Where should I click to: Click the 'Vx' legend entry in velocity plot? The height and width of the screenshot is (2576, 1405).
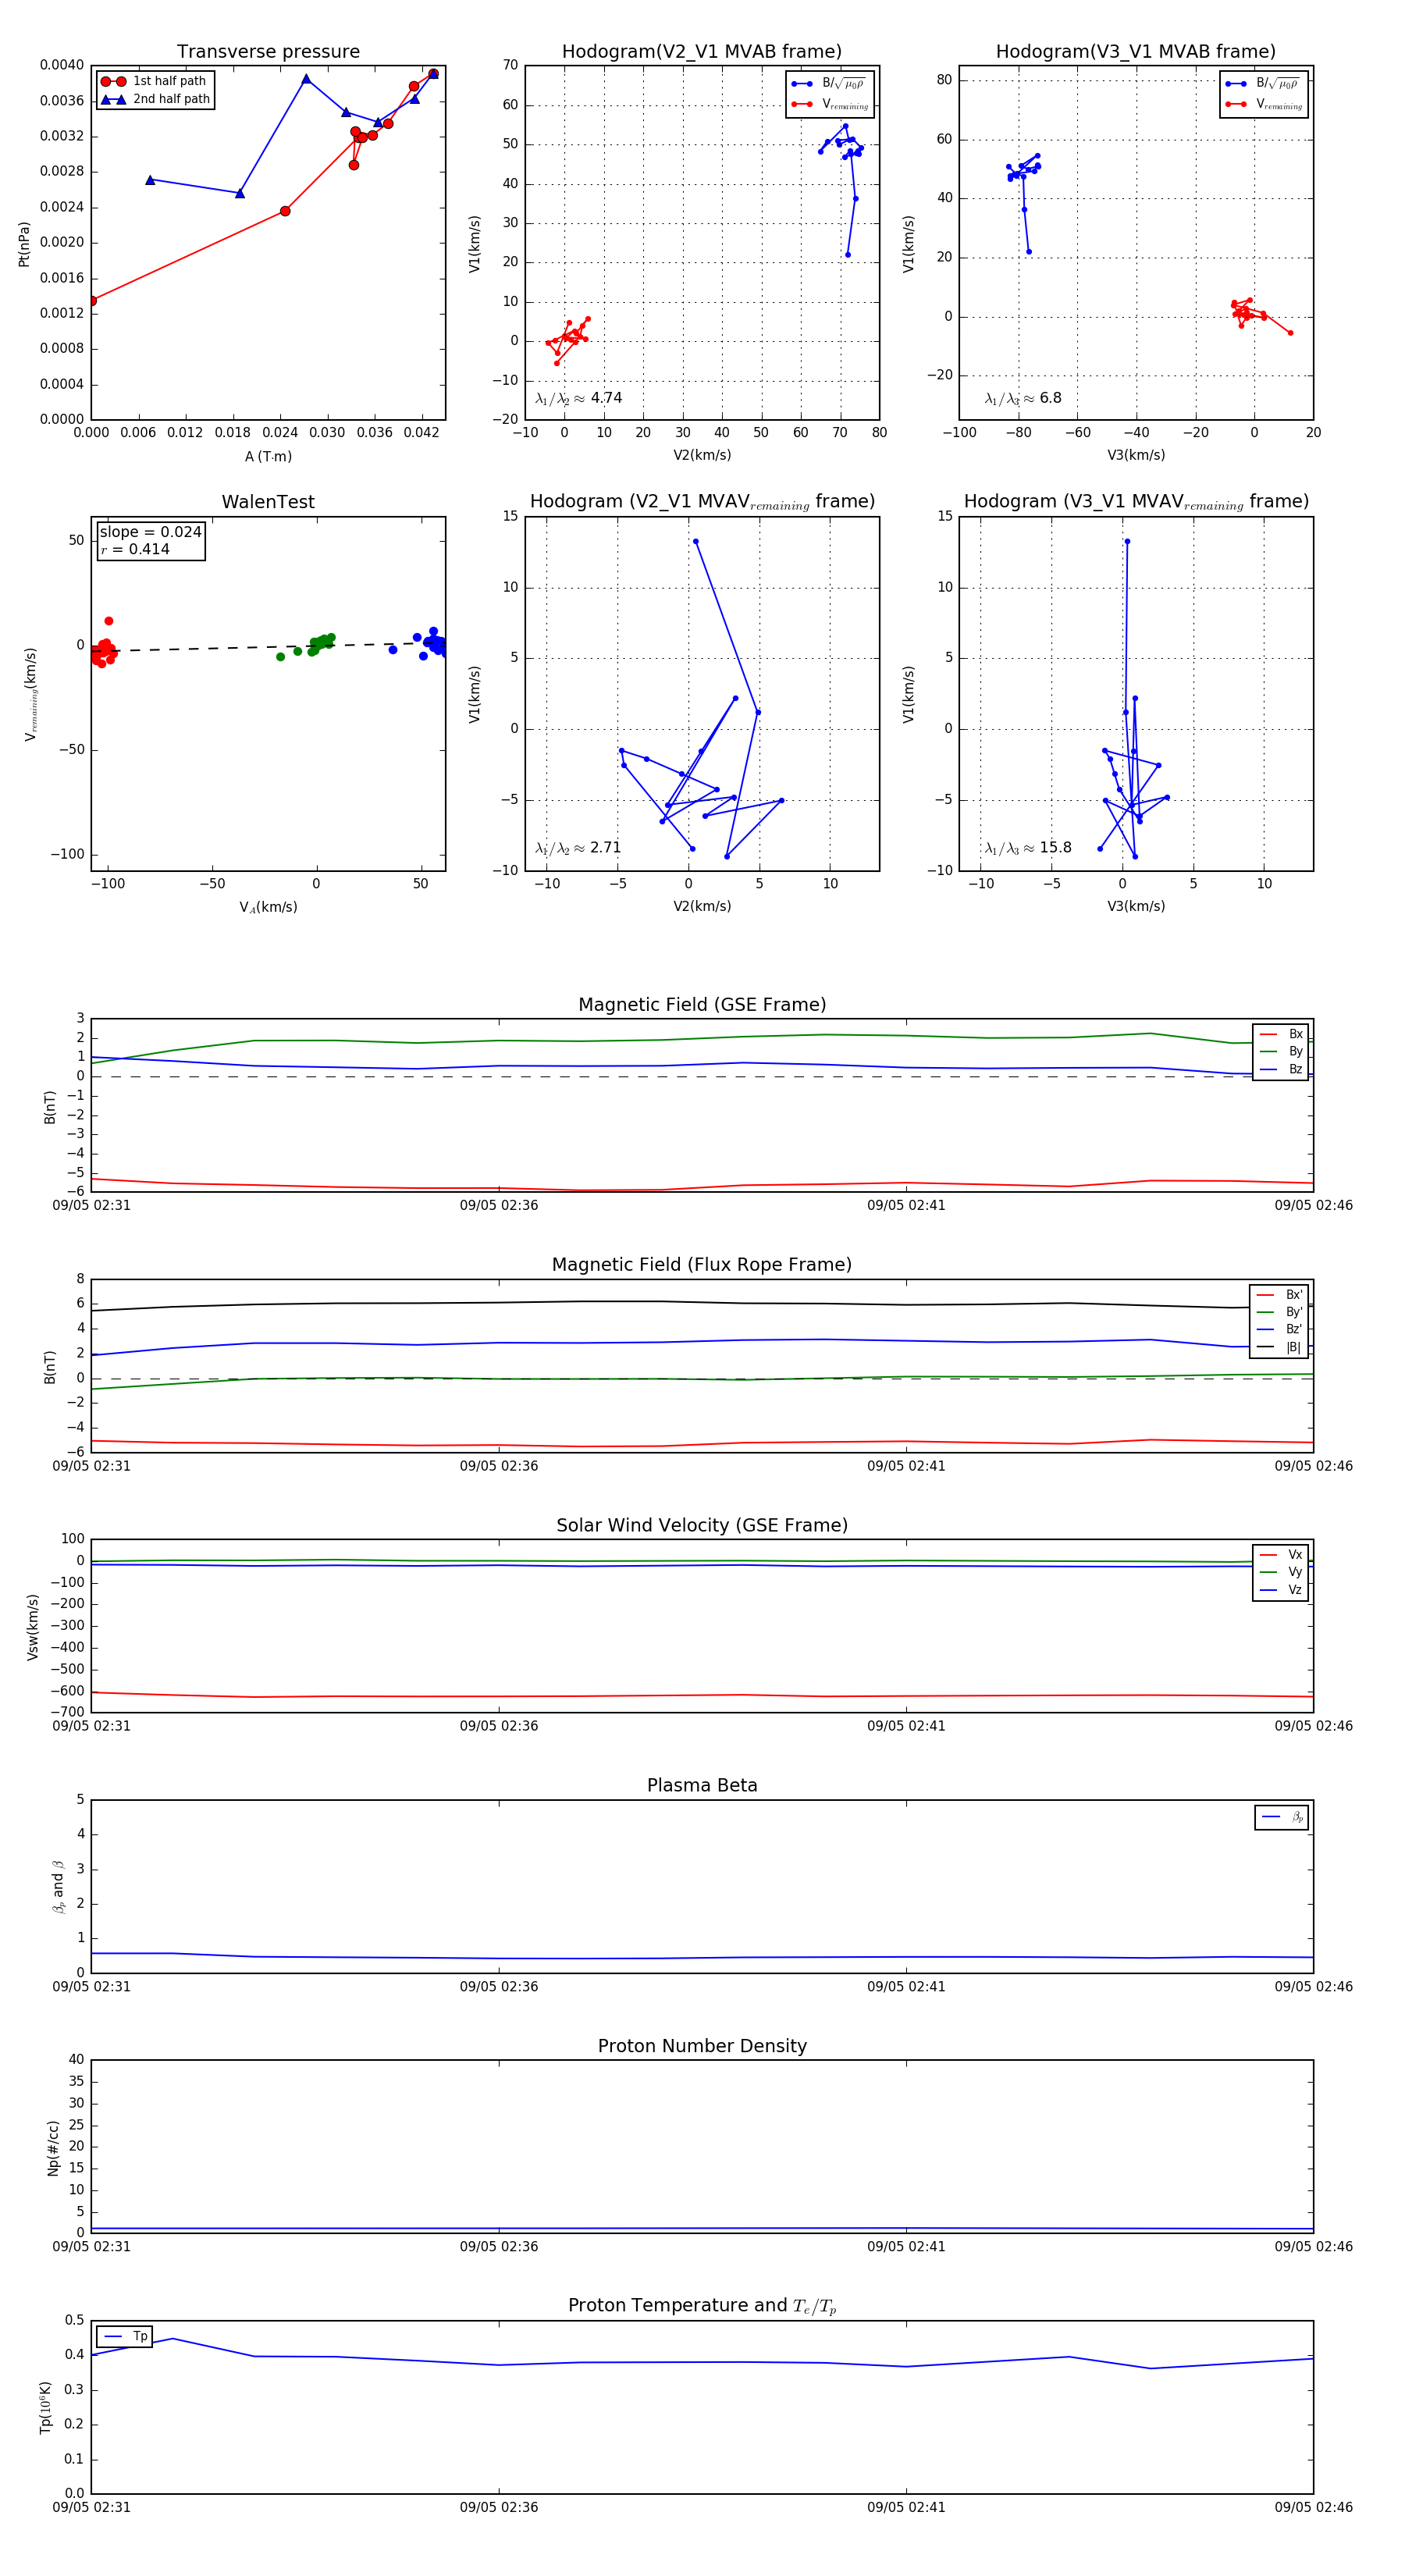(1281, 1555)
